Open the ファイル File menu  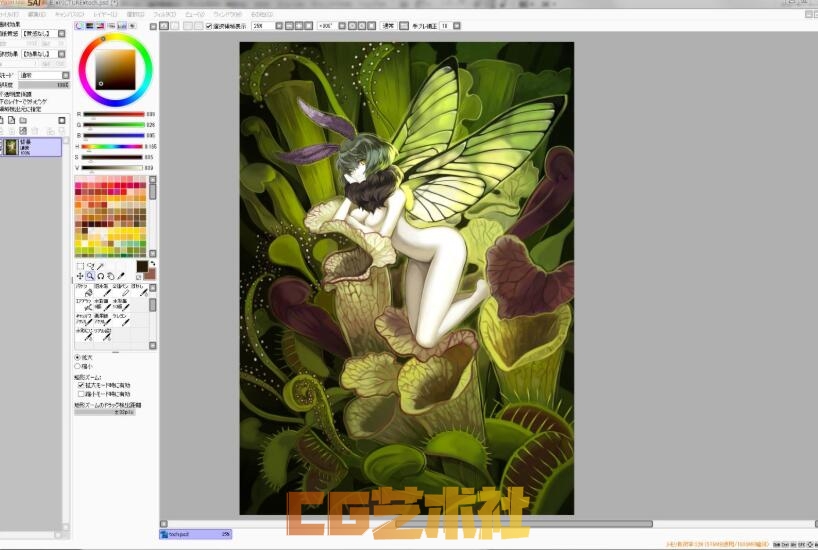9,15
